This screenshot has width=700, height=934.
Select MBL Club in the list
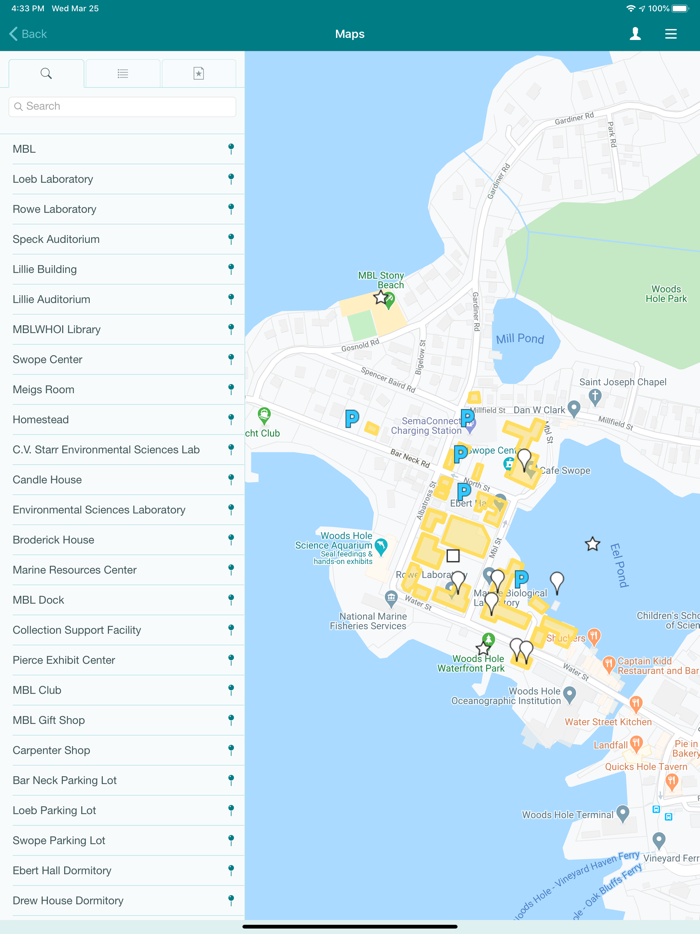point(122,690)
